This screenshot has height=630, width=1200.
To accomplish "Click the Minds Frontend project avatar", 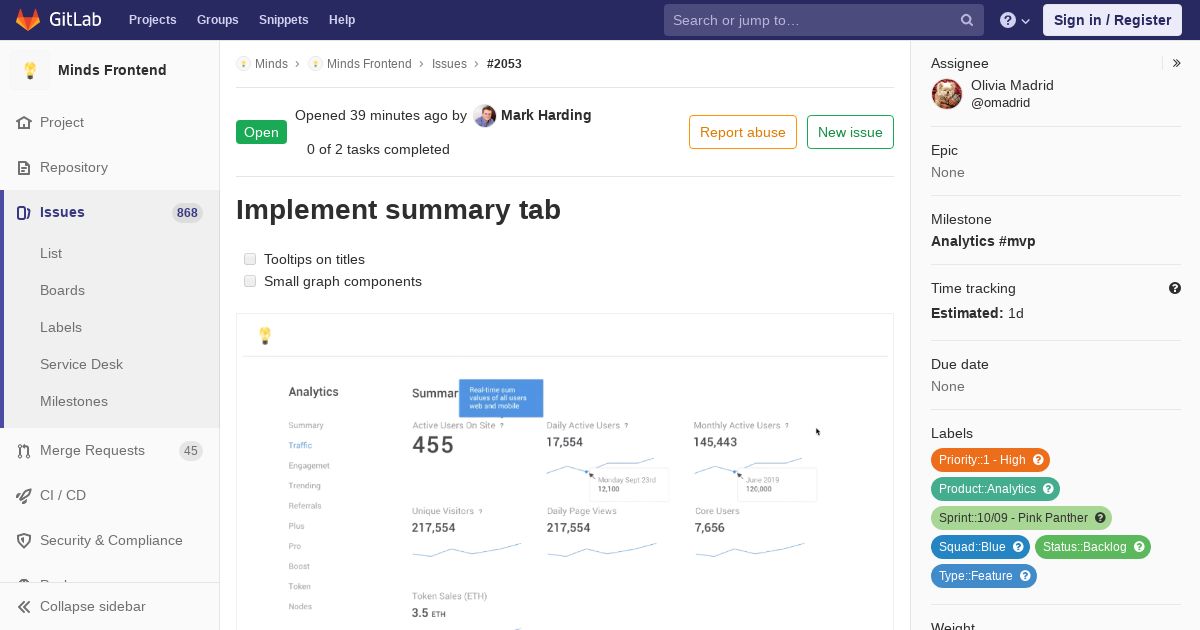I will click(30, 70).
